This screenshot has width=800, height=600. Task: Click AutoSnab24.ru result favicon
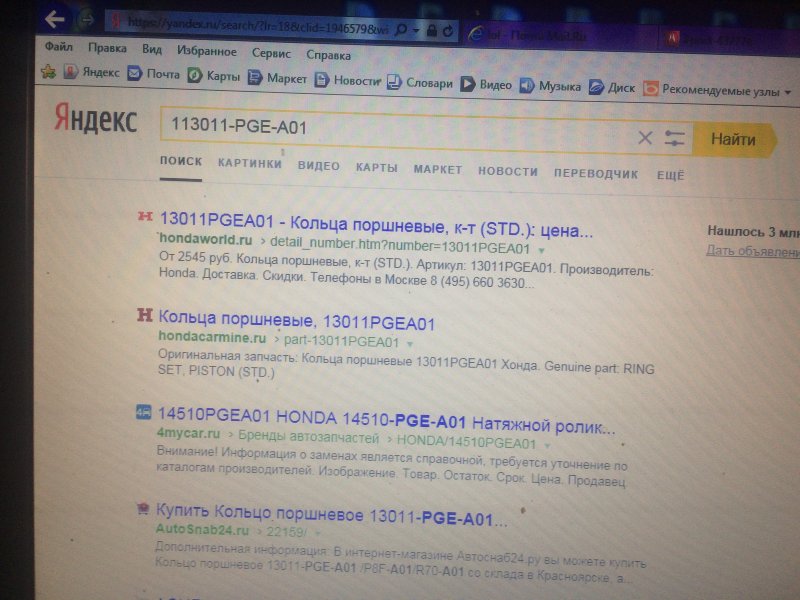tap(143, 508)
